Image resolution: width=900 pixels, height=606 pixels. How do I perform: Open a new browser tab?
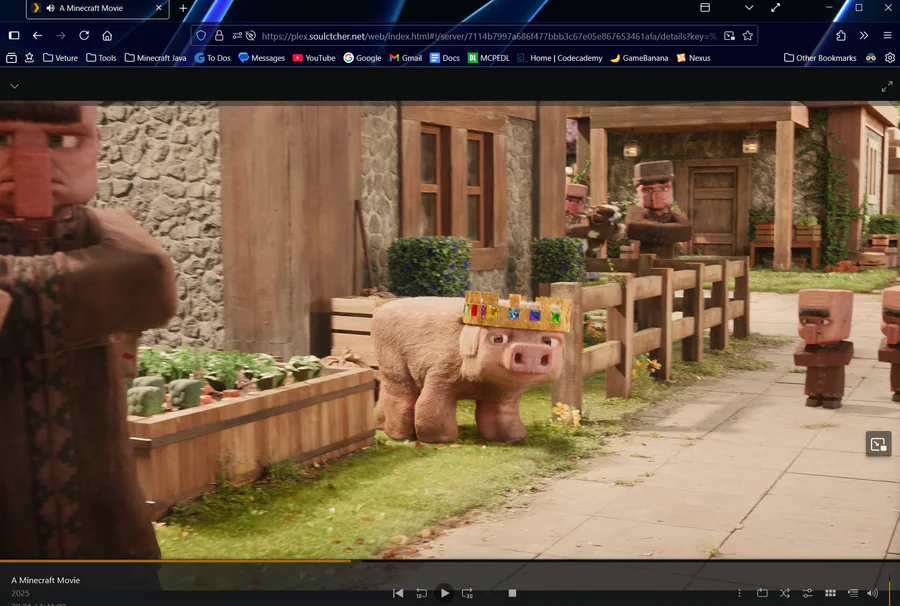[x=183, y=8]
